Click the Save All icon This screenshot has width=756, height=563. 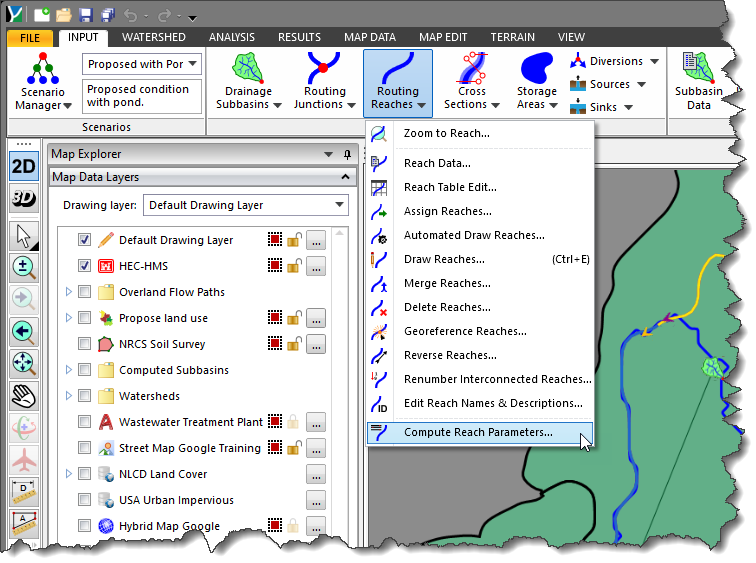108,15
